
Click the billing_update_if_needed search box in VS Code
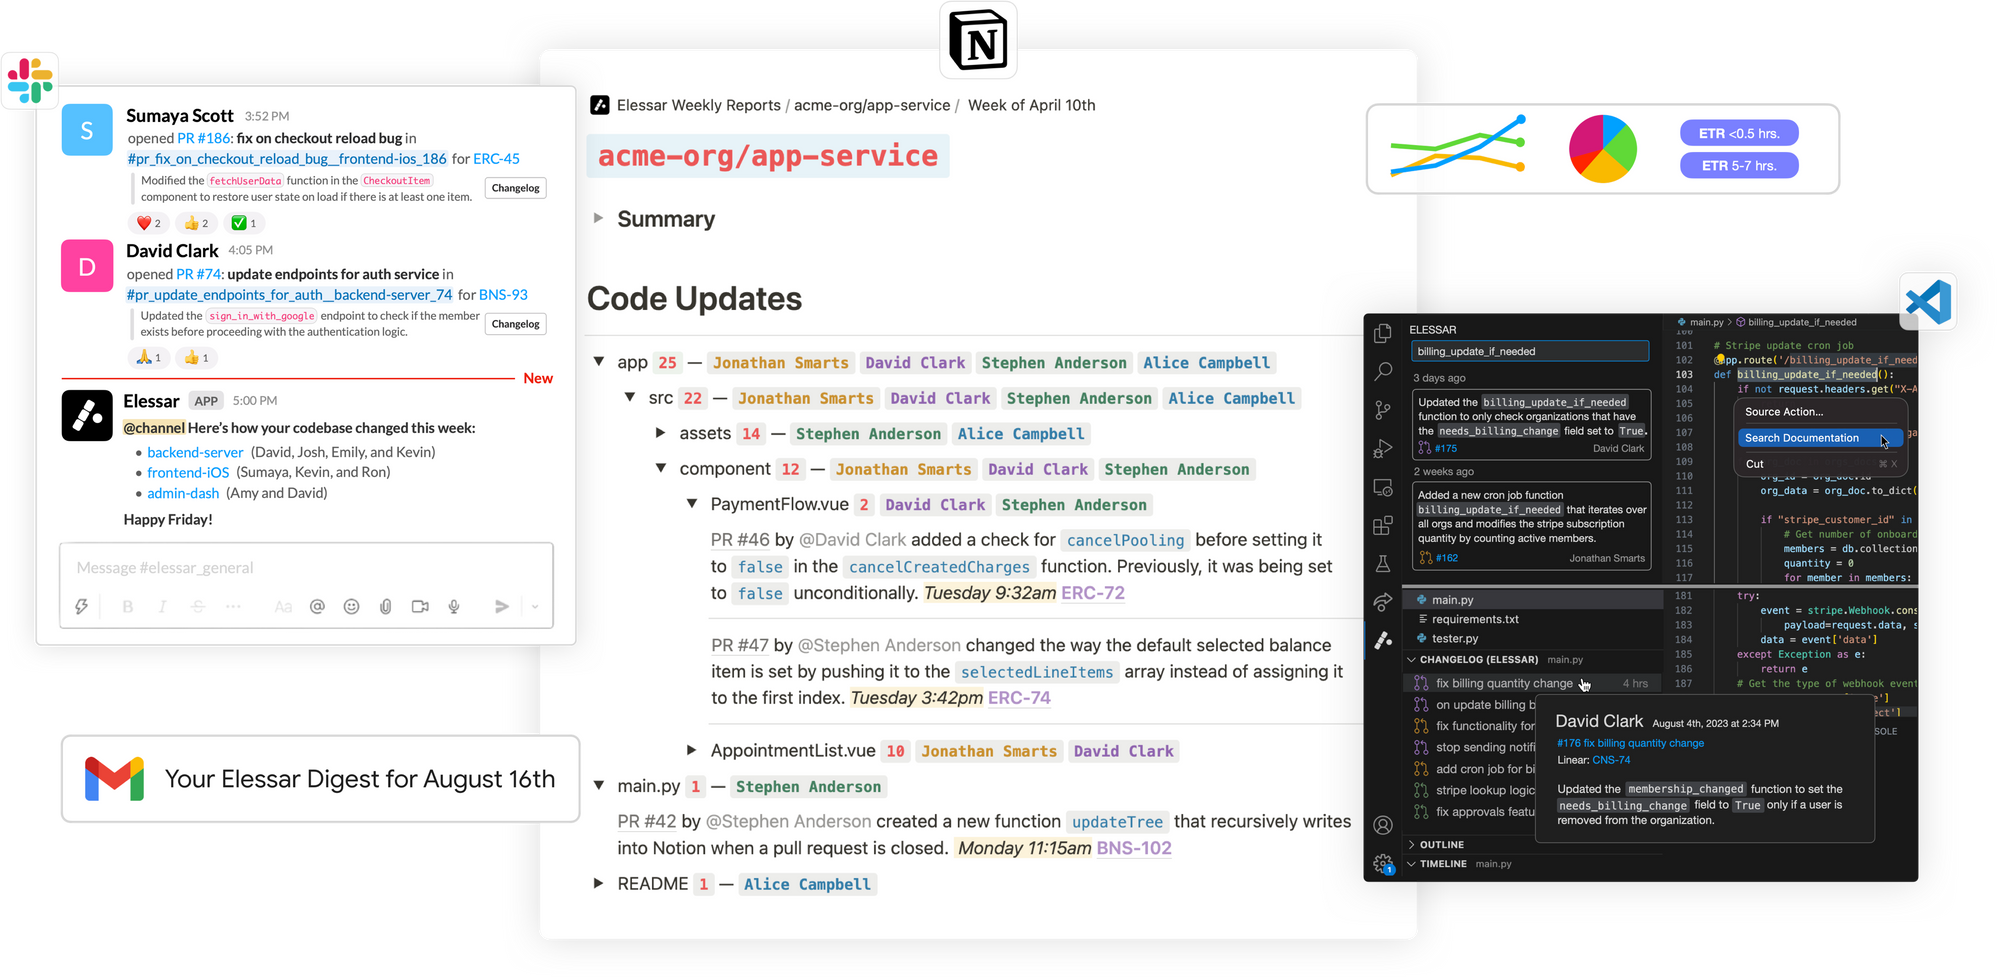click(1530, 351)
